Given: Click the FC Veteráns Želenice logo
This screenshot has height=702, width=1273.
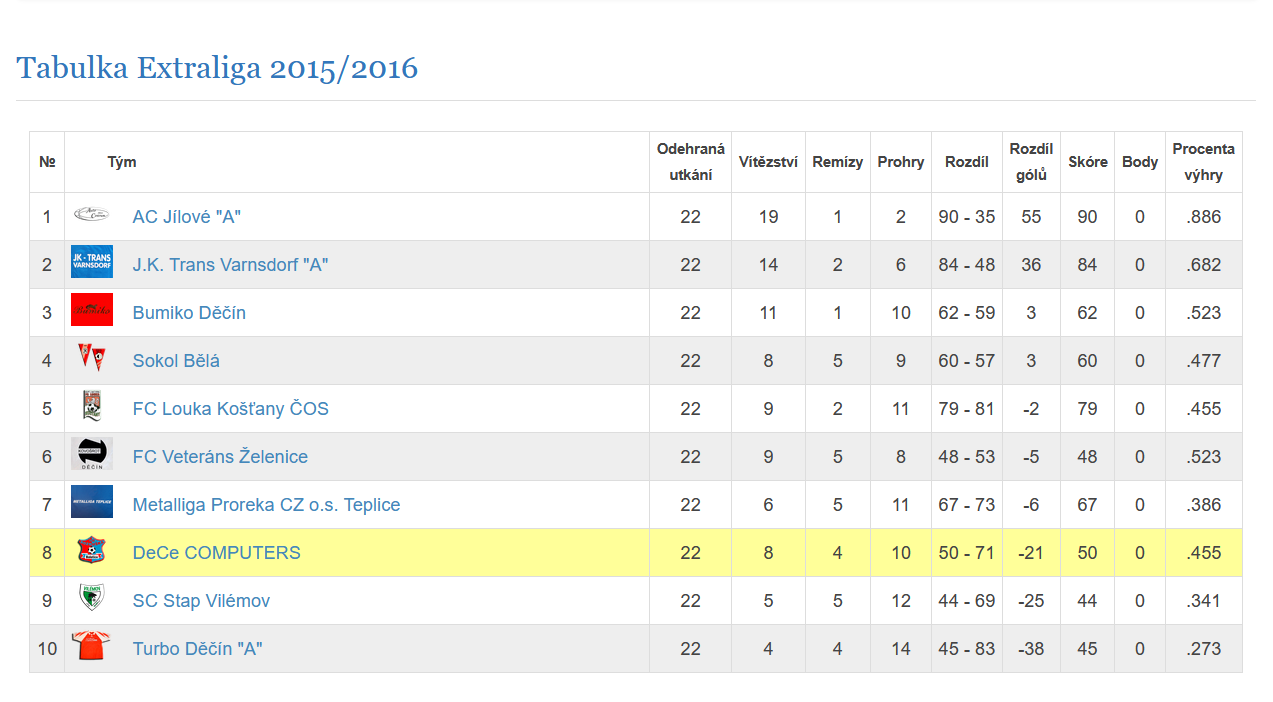Looking at the screenshot, I should coord(91,455).
